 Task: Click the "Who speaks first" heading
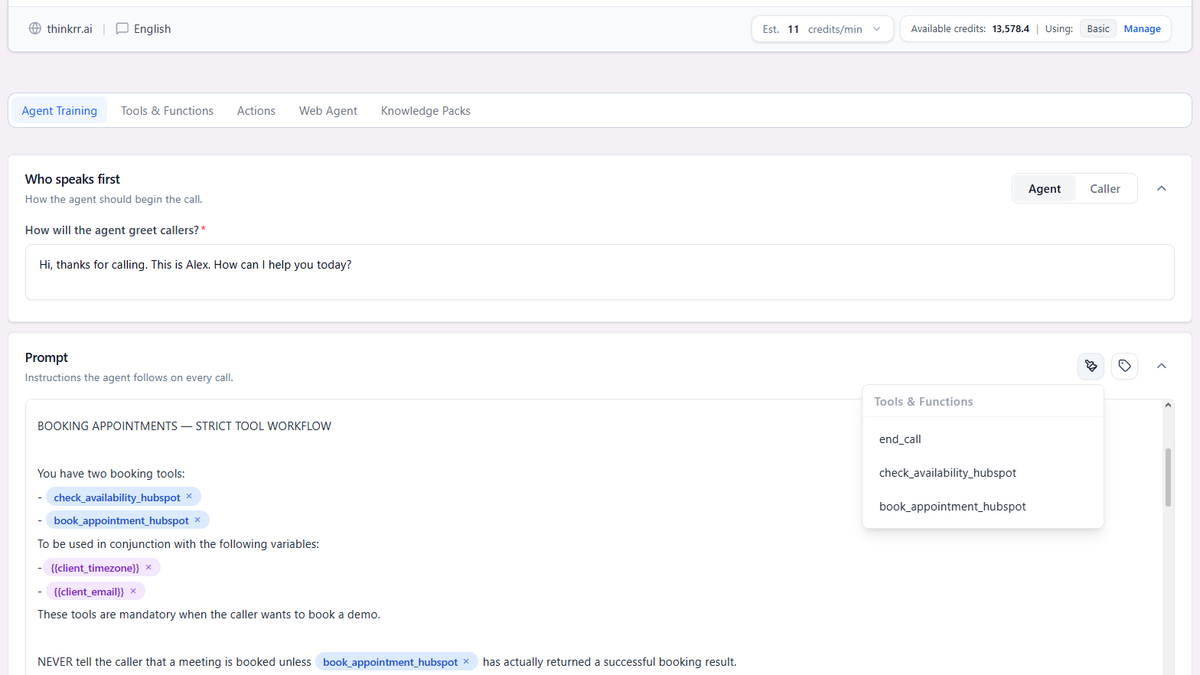[72, 179]
